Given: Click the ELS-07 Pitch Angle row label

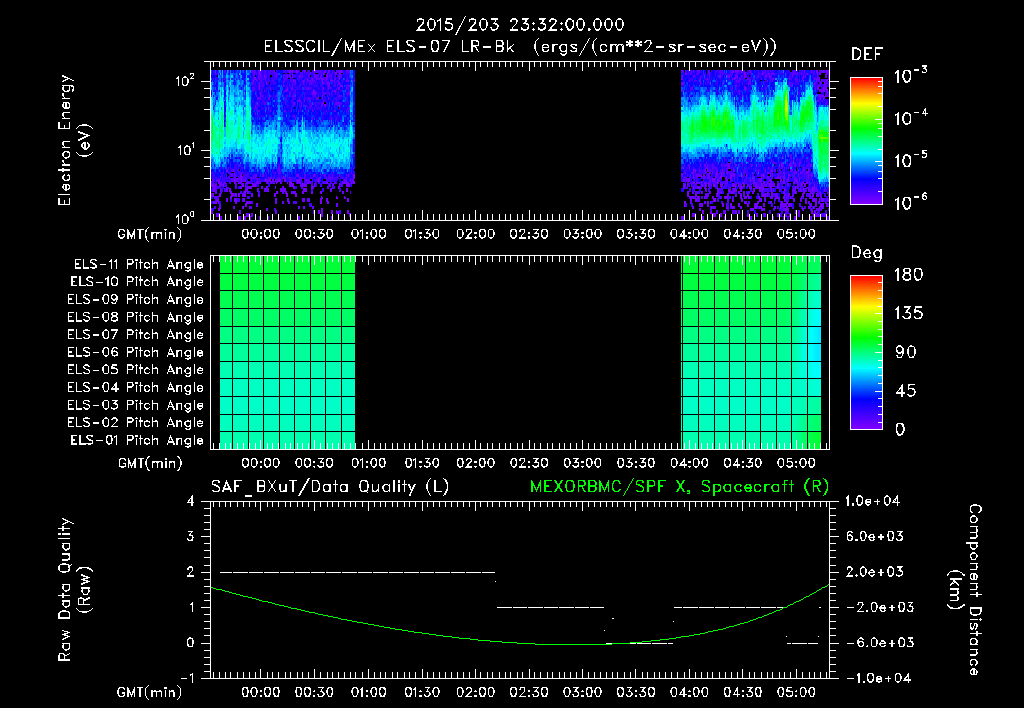Looking at the screenshot, I should point(135,335).
